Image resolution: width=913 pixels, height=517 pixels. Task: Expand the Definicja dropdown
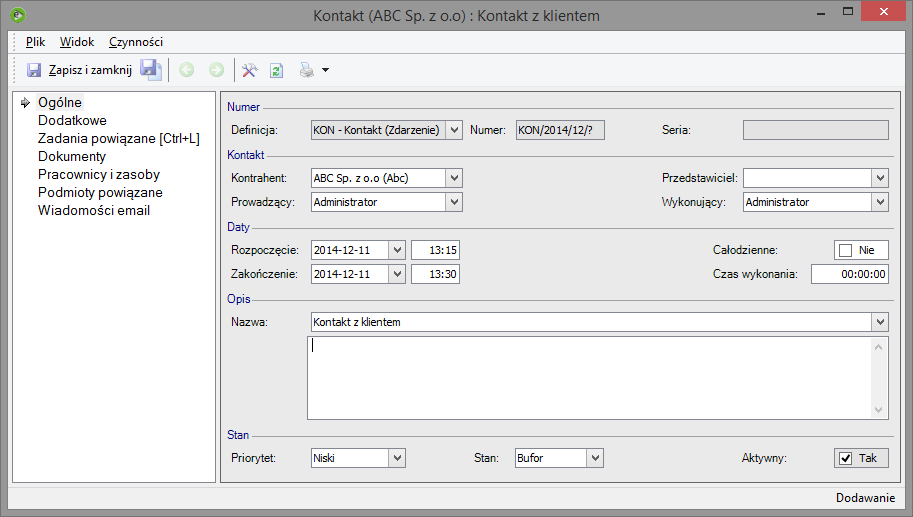click(x=454, y=130)
